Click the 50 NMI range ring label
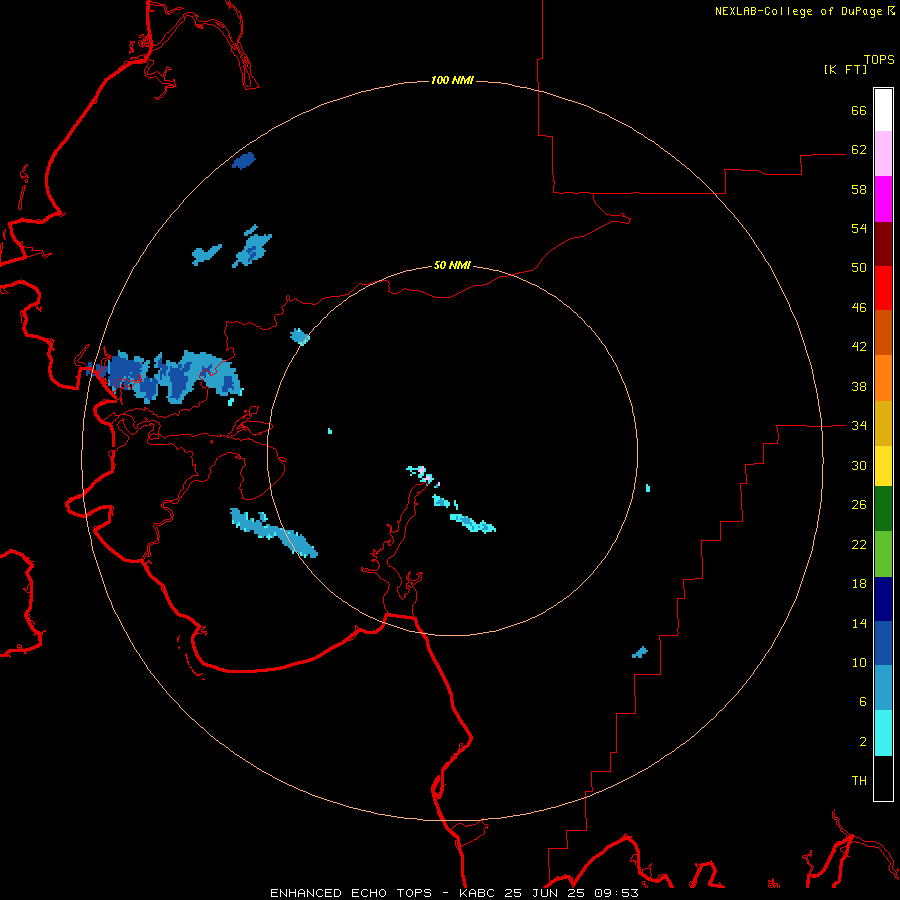900x900 pixels. tap(452, 265)
